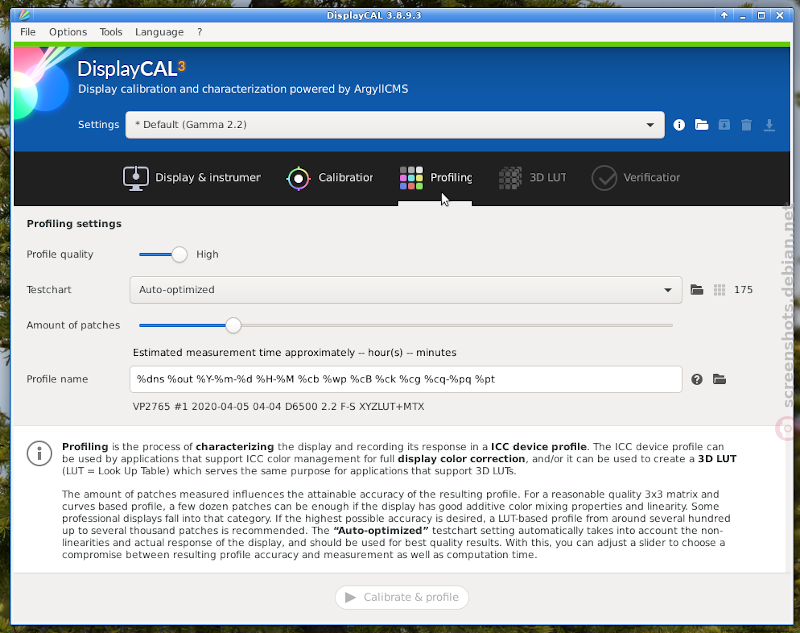This screenshot has height=633, width=800.
Task: Select the Profiling tab
Action: click(x=436, y=178)
